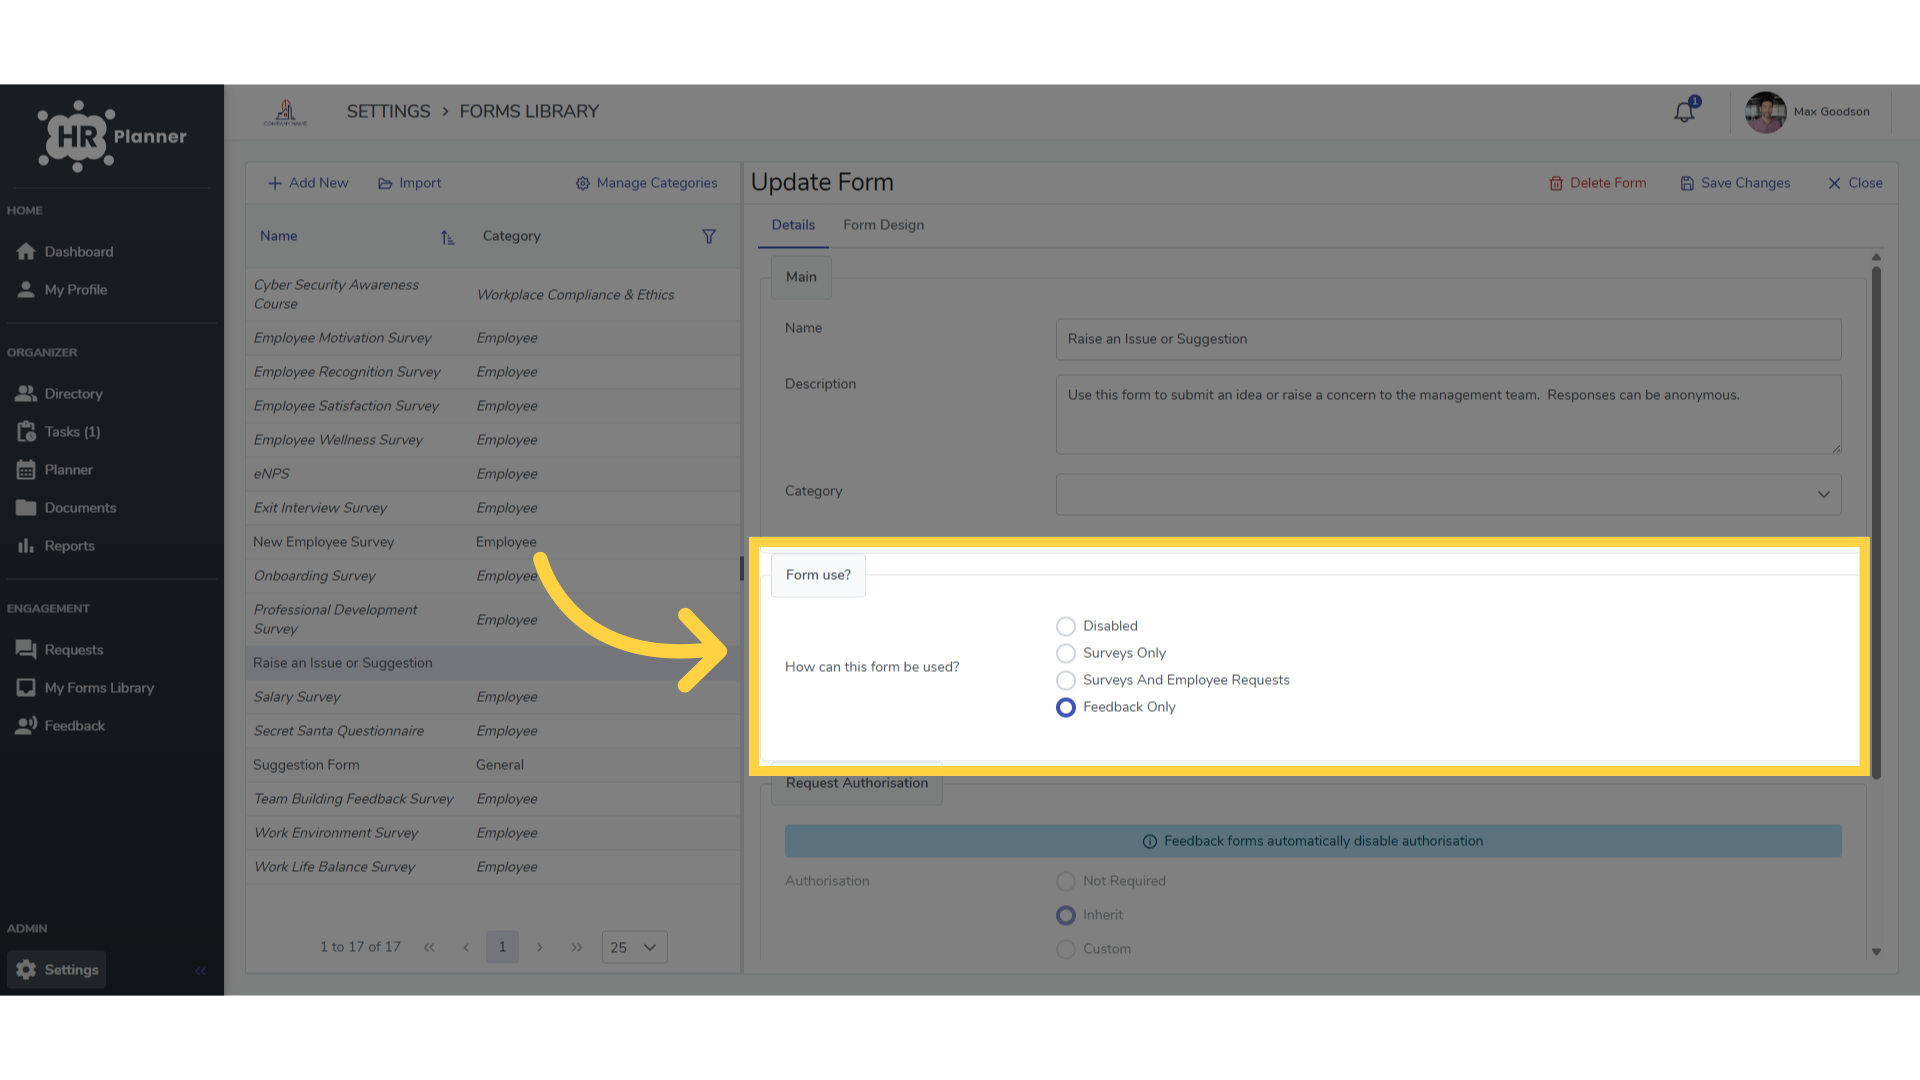Open the Planner calendar item
This screenshot has height=1080, width=1920.
(55, 470)
